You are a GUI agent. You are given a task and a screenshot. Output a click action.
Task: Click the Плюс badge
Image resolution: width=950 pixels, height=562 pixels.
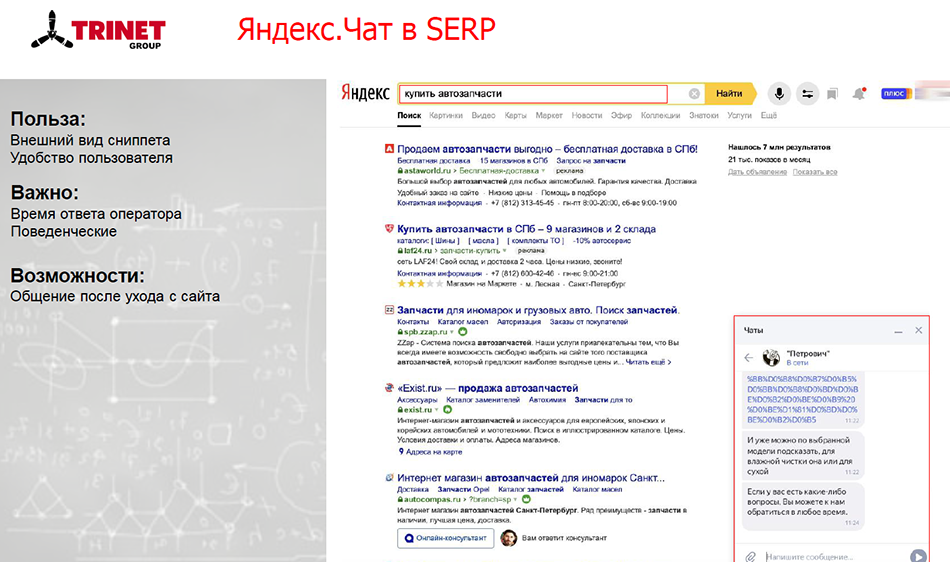pyautogui.click(x=895, y=93)
